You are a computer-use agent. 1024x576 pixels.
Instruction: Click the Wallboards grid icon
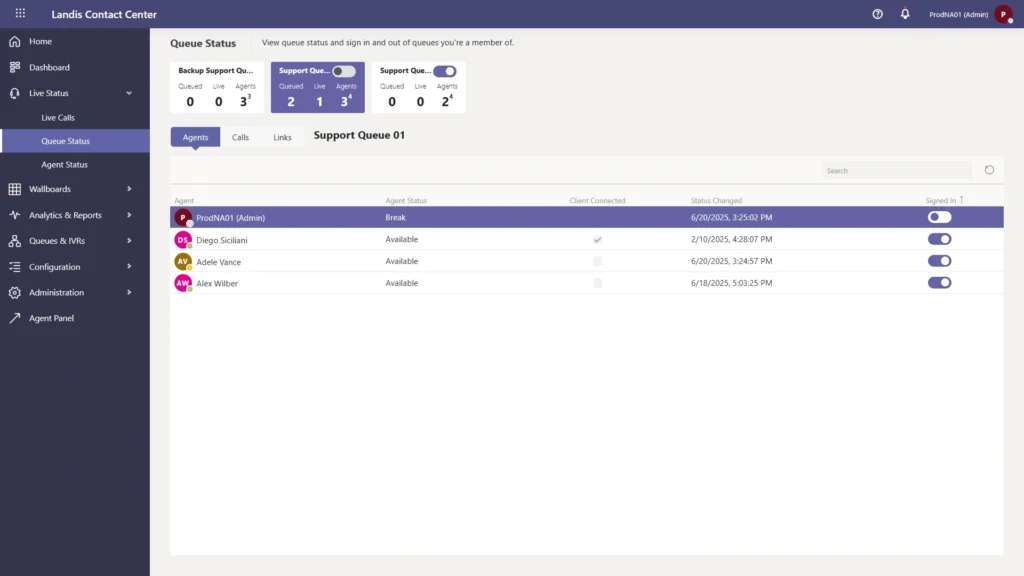coord(14,189)
